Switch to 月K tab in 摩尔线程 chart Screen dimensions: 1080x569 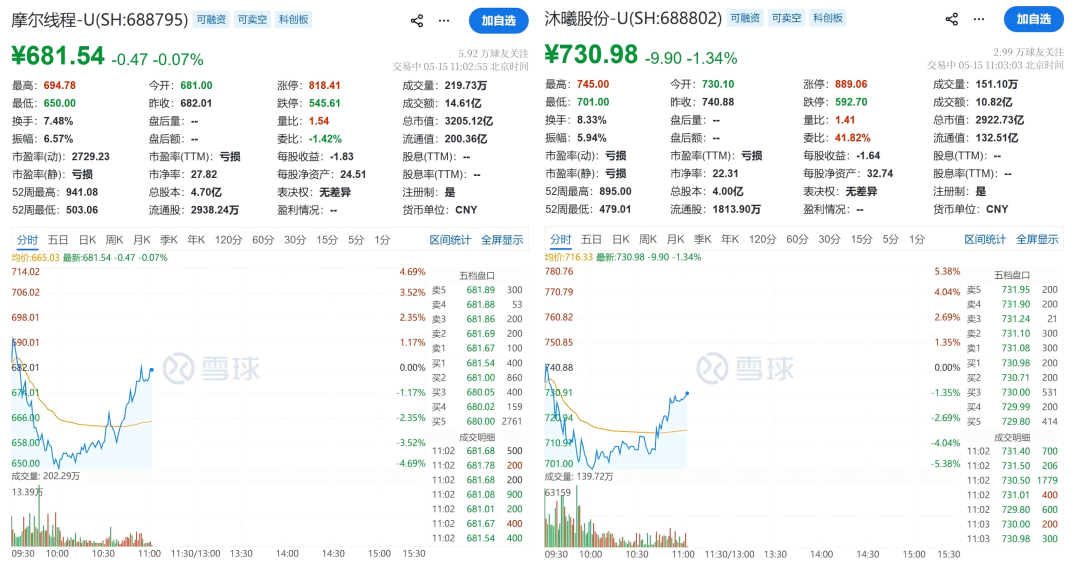point(142,240)
